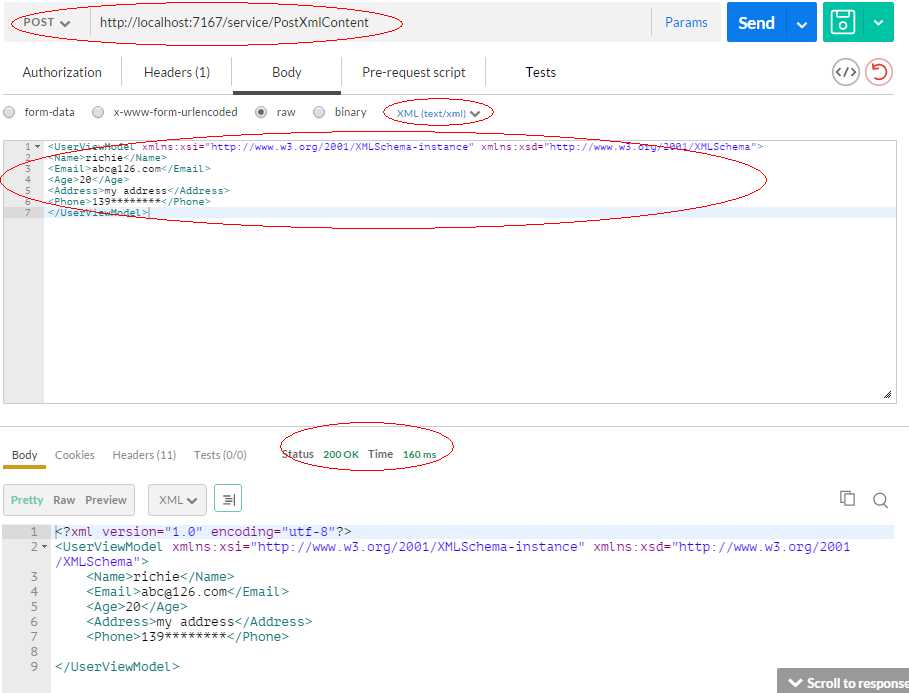Click the Email line in the request body
The height and width of the screenshot is (693, 909).
[x=129, y=169]
